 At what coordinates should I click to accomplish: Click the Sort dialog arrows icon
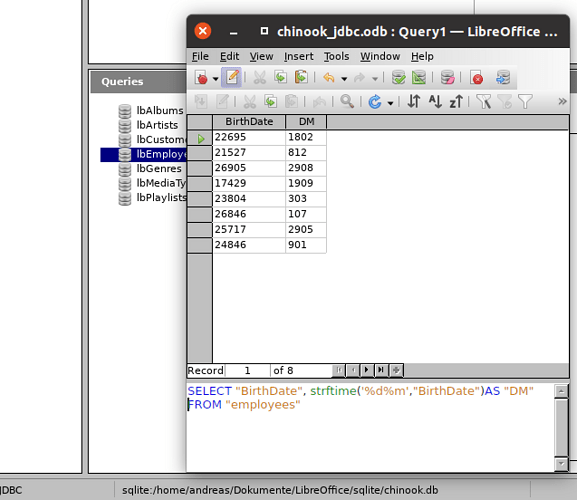pos(414,101)
